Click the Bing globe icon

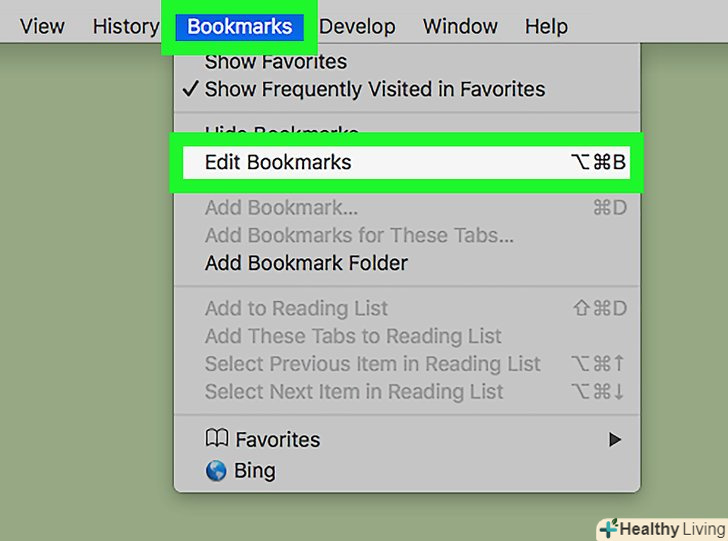pyautogui.click(x=216, y=471)
